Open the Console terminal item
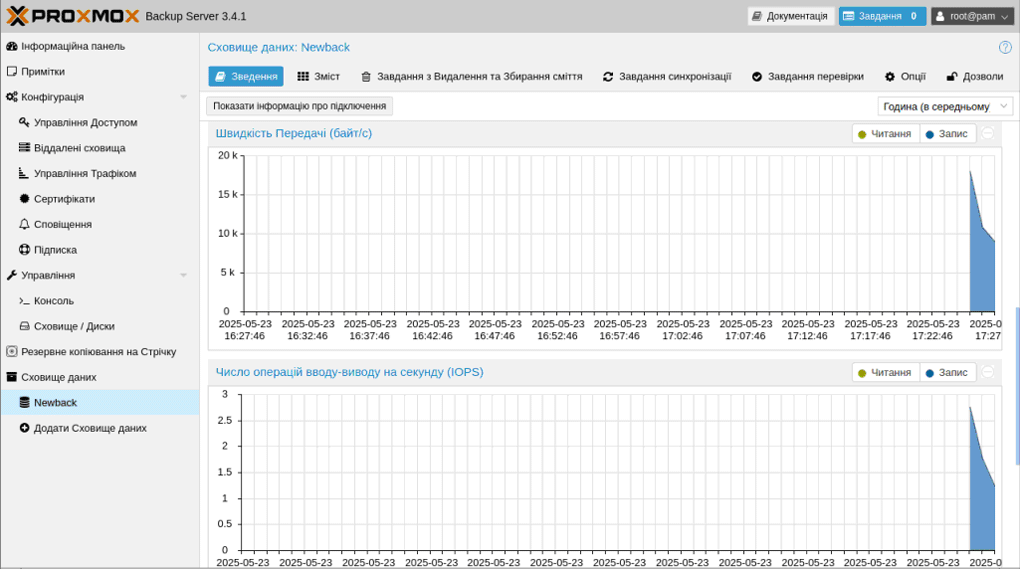Viewport: 1020px width, 569px height. click(x=25, y=301)
